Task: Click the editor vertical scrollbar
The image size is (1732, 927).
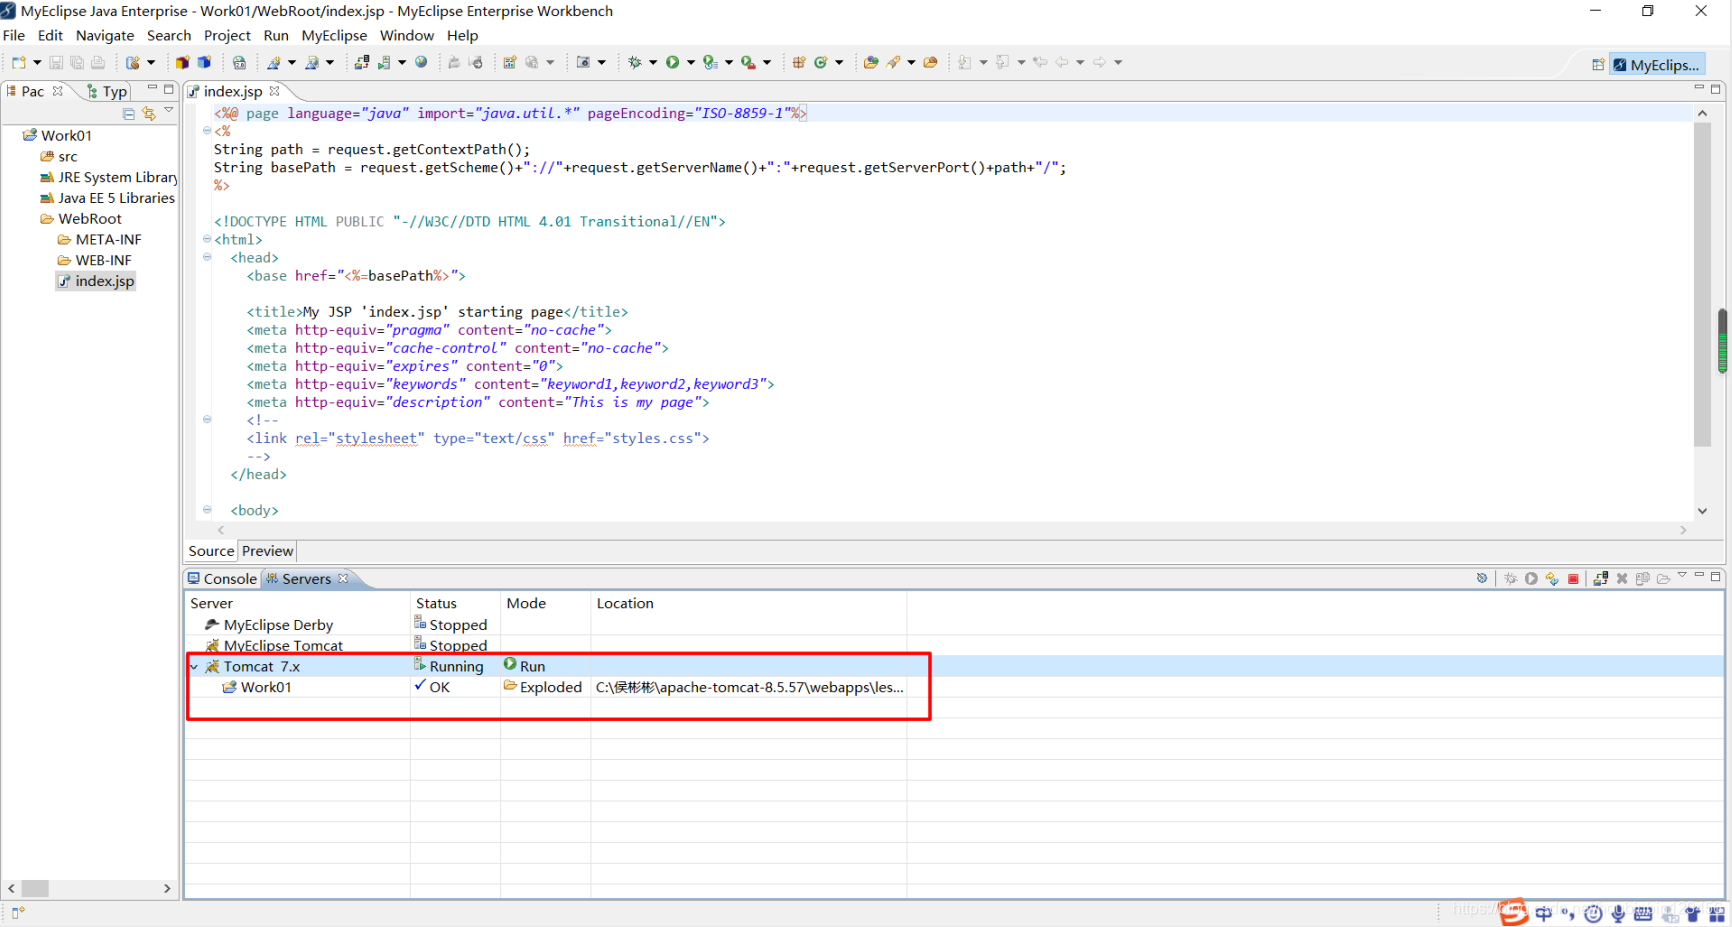Action: 1702,284
